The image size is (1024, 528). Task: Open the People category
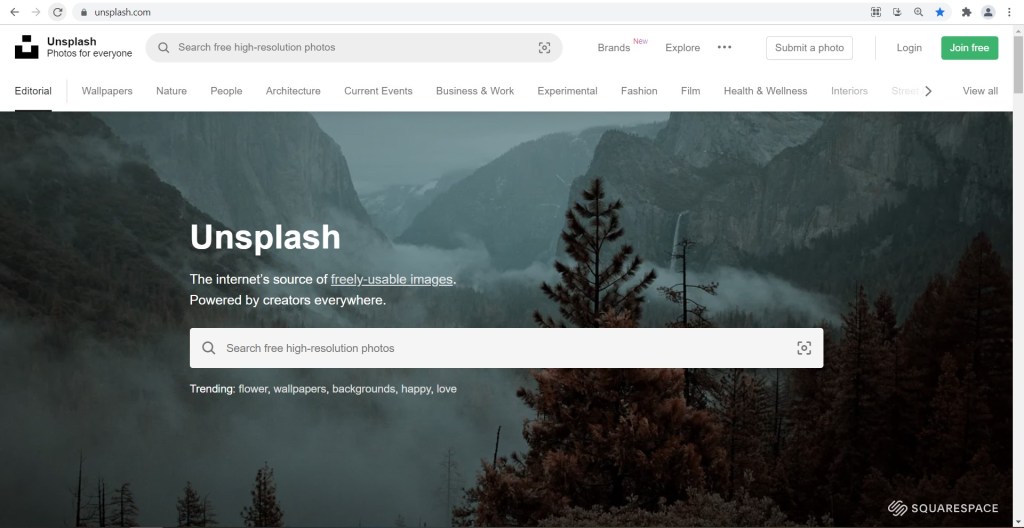pyautogui.click(x=226, y=91)
